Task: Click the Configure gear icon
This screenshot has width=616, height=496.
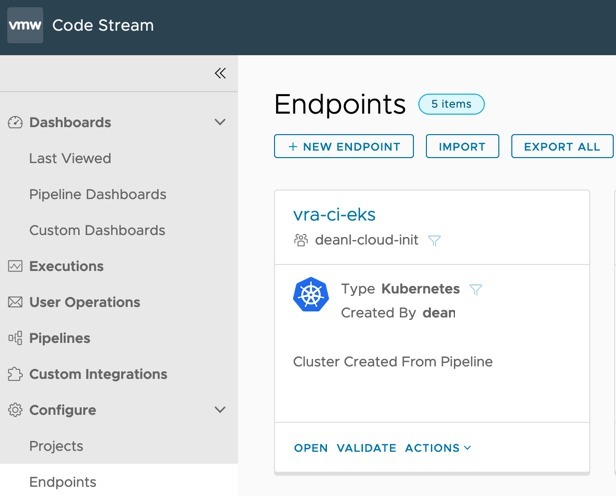Action: [x=15, y=410]
